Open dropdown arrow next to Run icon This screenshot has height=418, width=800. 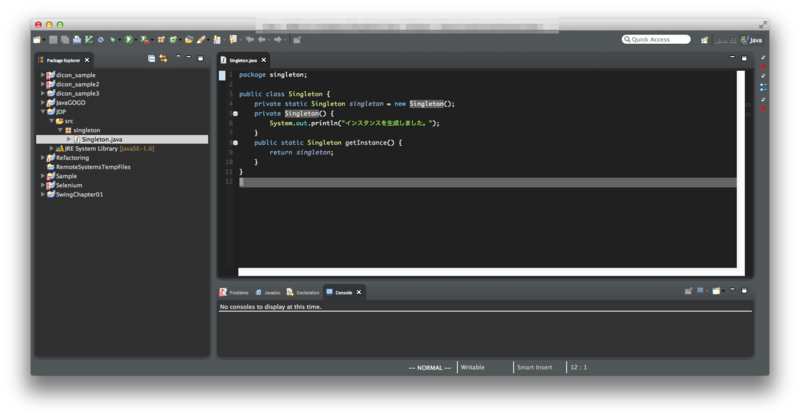(x=136, y=39)
